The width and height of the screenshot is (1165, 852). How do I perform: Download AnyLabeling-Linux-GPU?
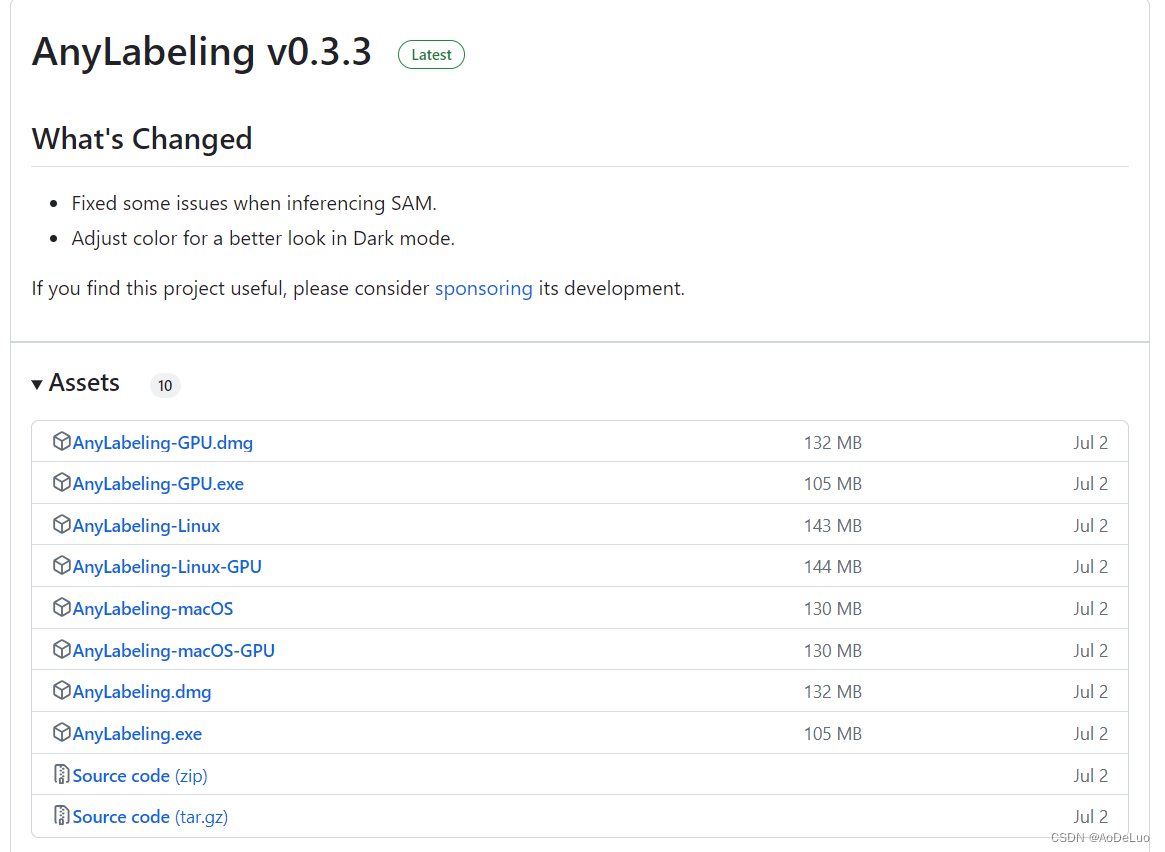[x=167, y=567]
